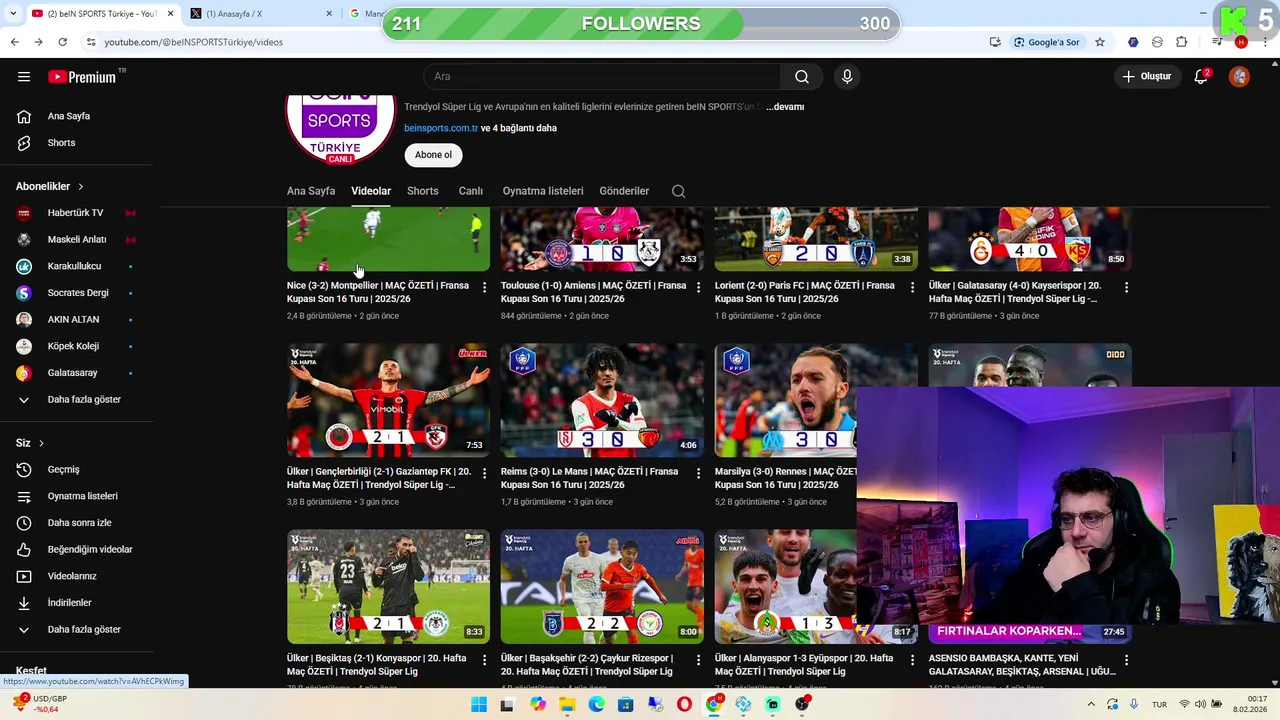Click the search magnifier button
Image resolution: width=1280 pixels, height=720 pixels.
click(802, 77)
